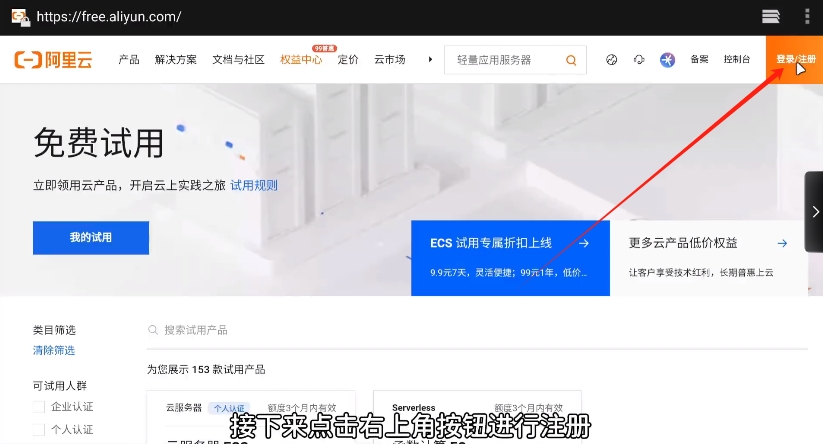
Task: Click the orange search magnifier icon
Action: point(571,60)
